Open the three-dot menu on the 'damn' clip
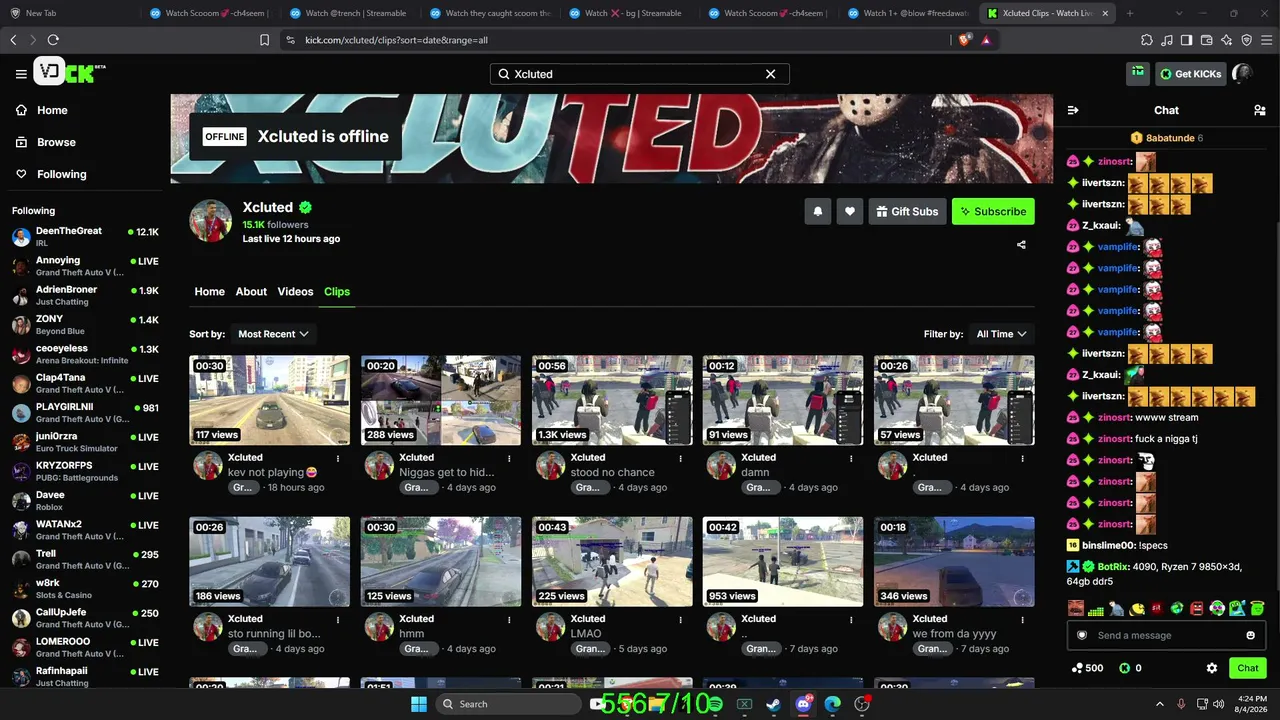This screenshot has height=720, width=1280. pyautogui.click(x=851, y=458)
